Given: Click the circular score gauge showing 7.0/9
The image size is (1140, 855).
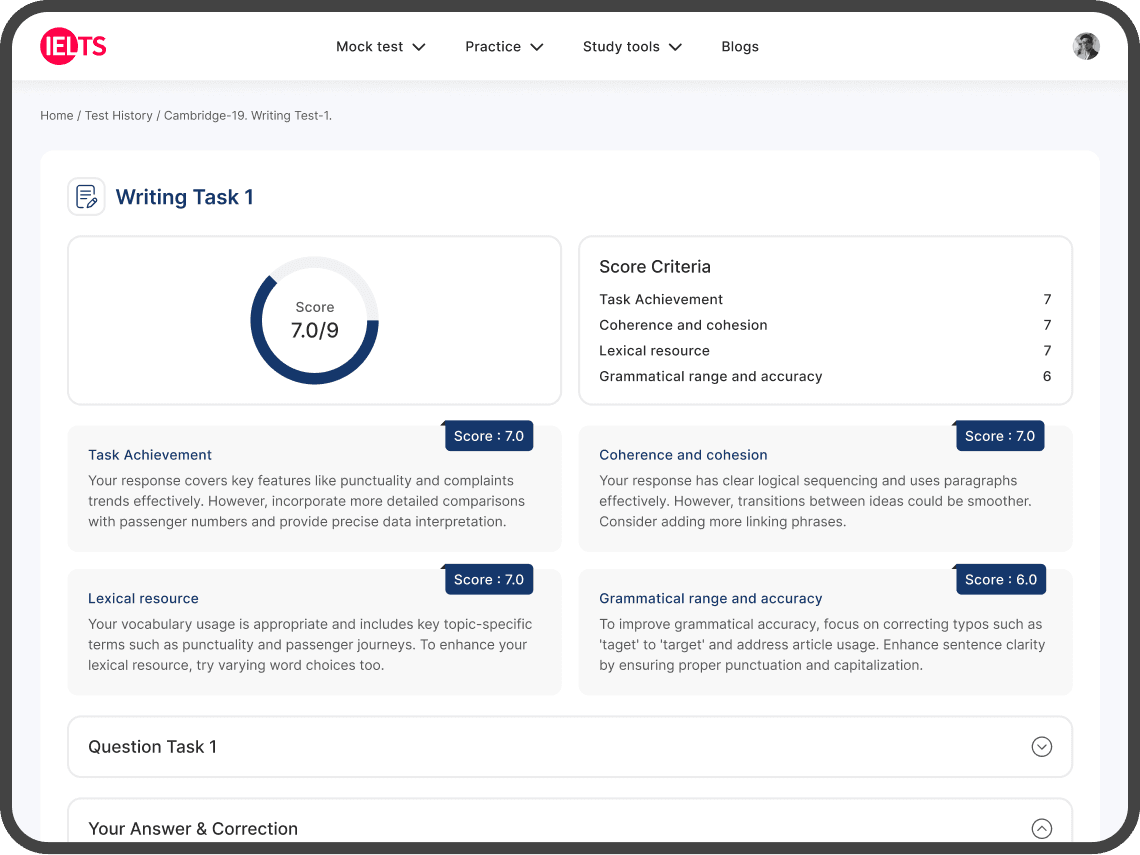Looking at the screenshot, I should tap(314, 319).
